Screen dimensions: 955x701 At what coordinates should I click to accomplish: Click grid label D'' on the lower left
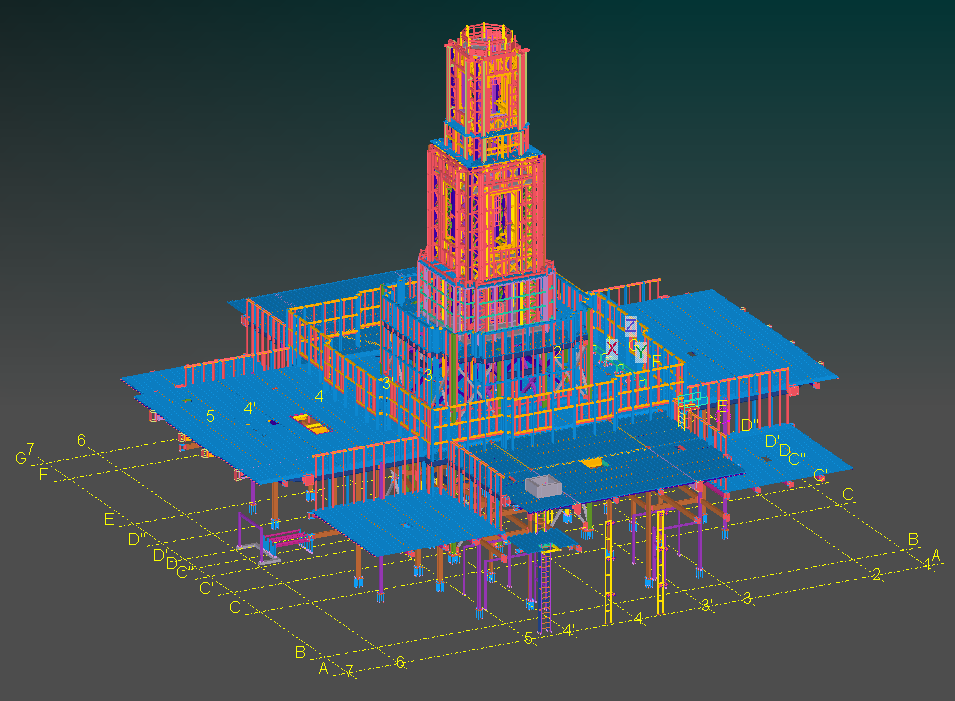pyautogui.click(x=135, y=539)
